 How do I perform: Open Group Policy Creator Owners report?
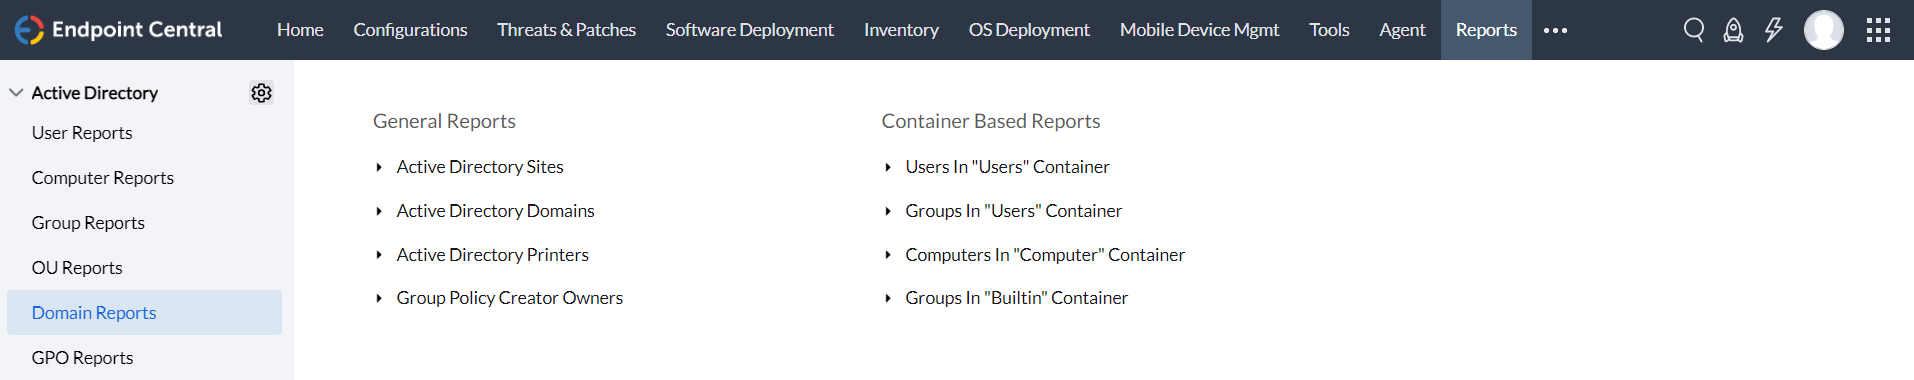(x=509, y=298)
